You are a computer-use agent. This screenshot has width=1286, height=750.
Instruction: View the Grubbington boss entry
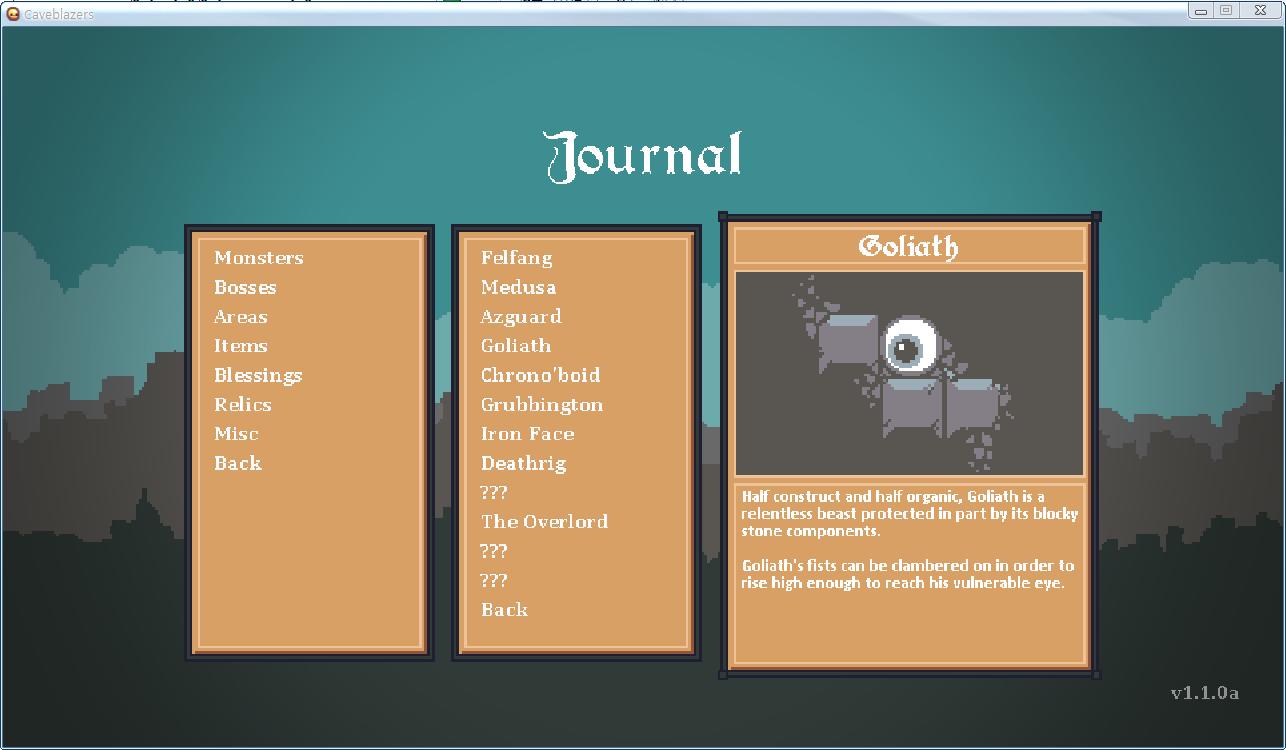[541, 405]
